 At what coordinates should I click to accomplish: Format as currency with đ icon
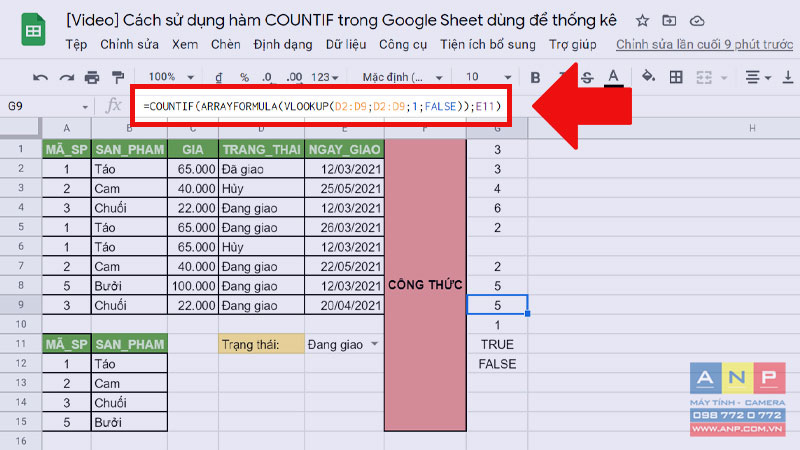tap(218, 78)
